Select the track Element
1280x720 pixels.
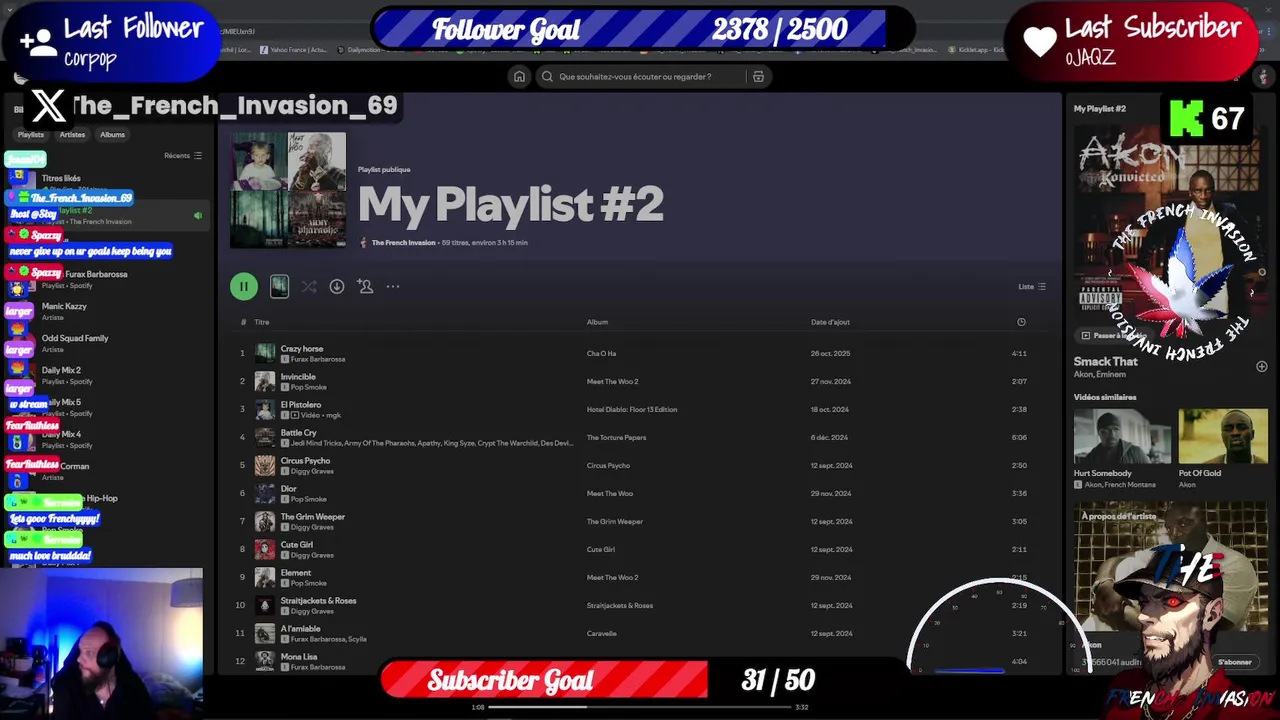click(296, 573)
